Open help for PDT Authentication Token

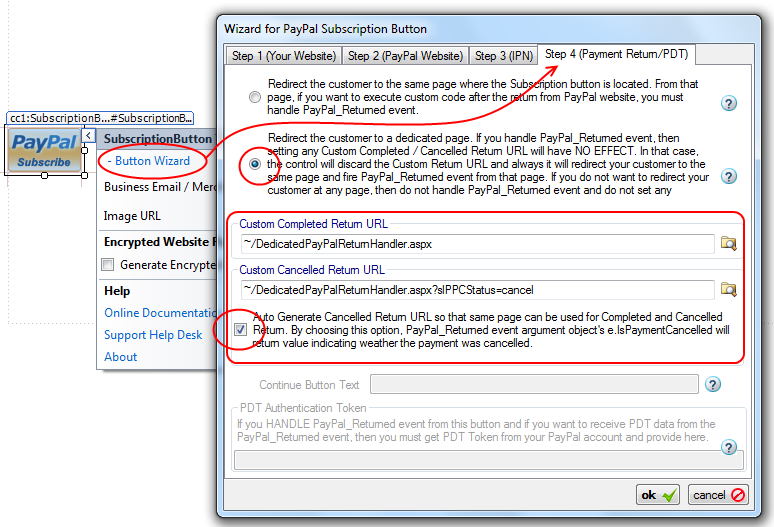pyautogui.click(x=729, y=447)
